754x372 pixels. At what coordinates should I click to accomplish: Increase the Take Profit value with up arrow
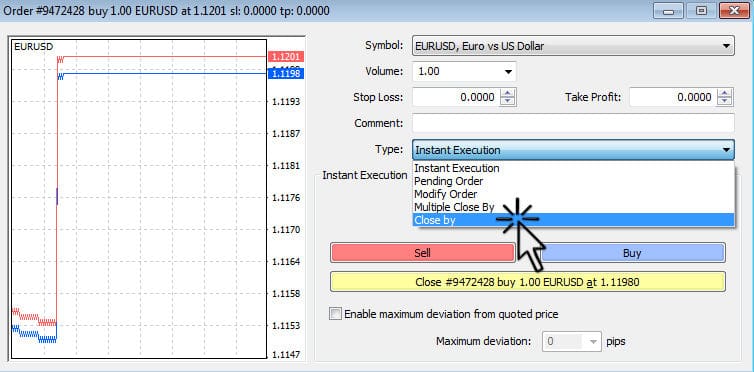pyautogui.click(x=724, y=93)
